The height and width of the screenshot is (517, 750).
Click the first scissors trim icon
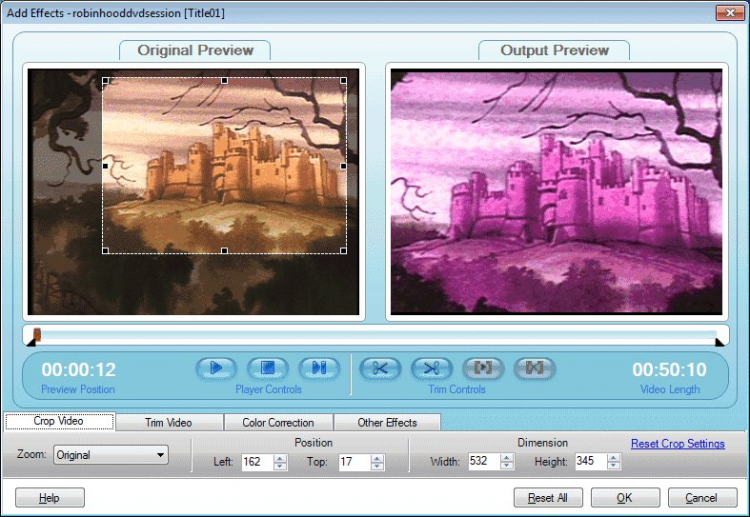pos(380,368)
